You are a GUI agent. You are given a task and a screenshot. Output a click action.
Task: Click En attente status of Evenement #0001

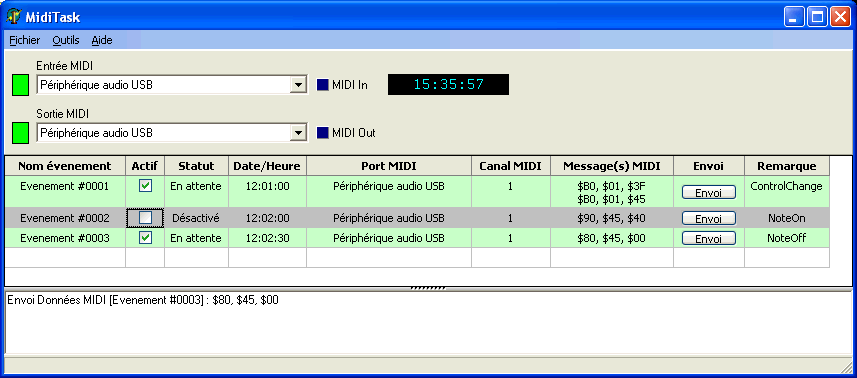tap(196, 192)
